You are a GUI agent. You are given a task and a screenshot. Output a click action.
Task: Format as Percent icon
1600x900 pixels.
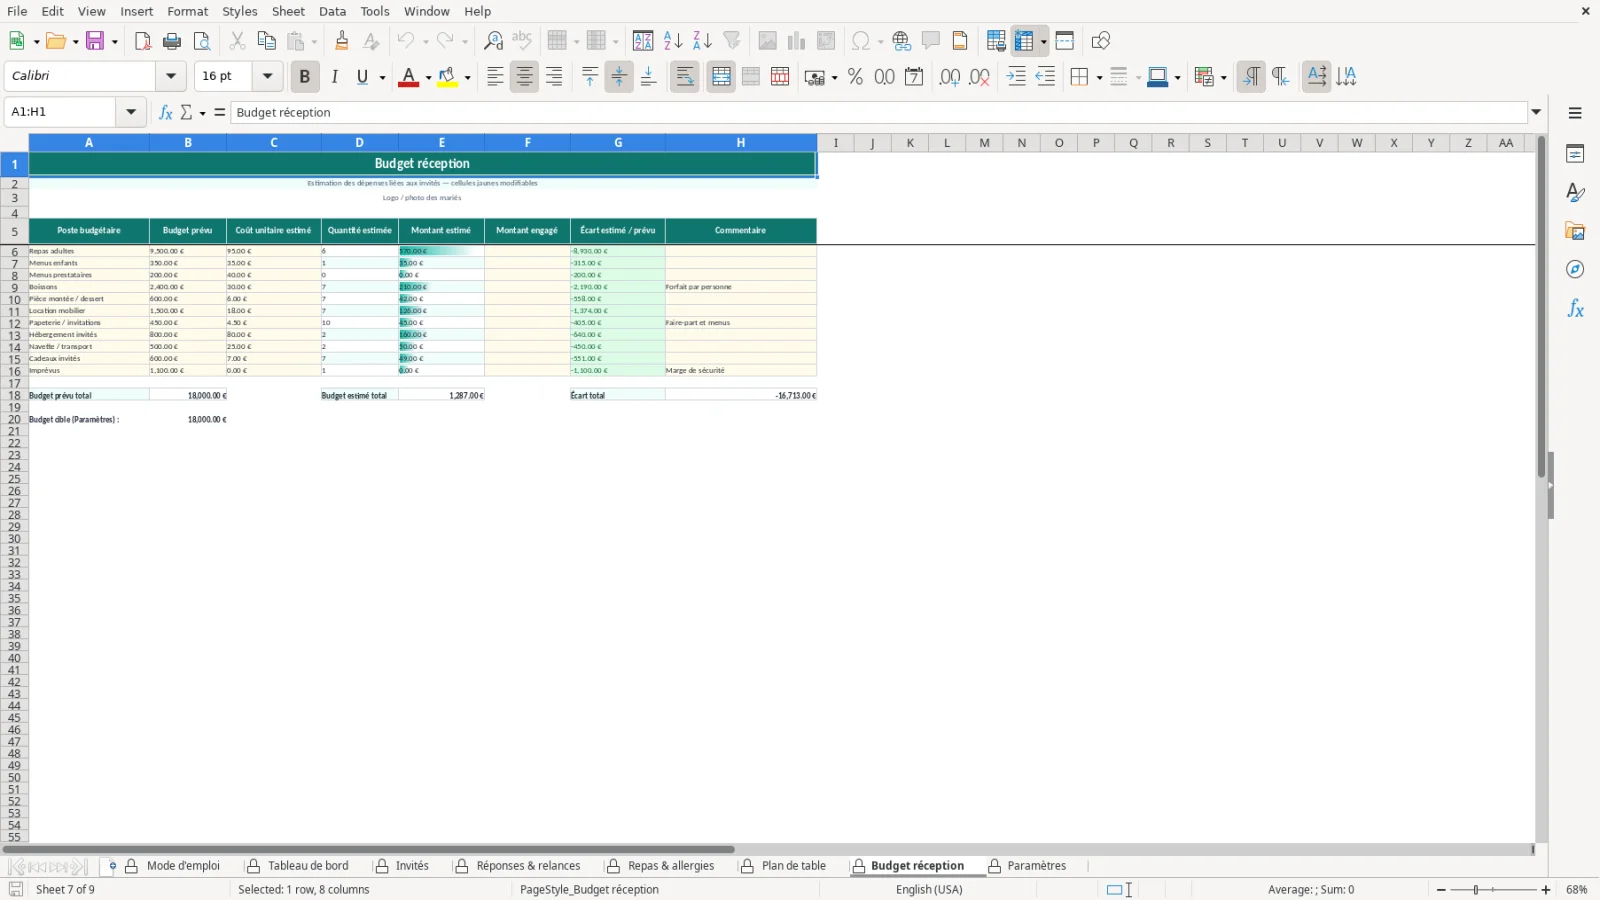pos(855,77)
